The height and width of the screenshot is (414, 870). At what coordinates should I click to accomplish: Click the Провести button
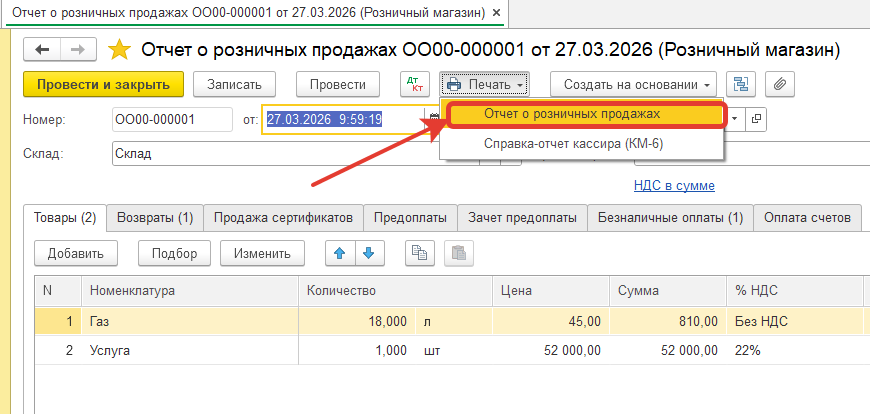[x=338, y=84]
